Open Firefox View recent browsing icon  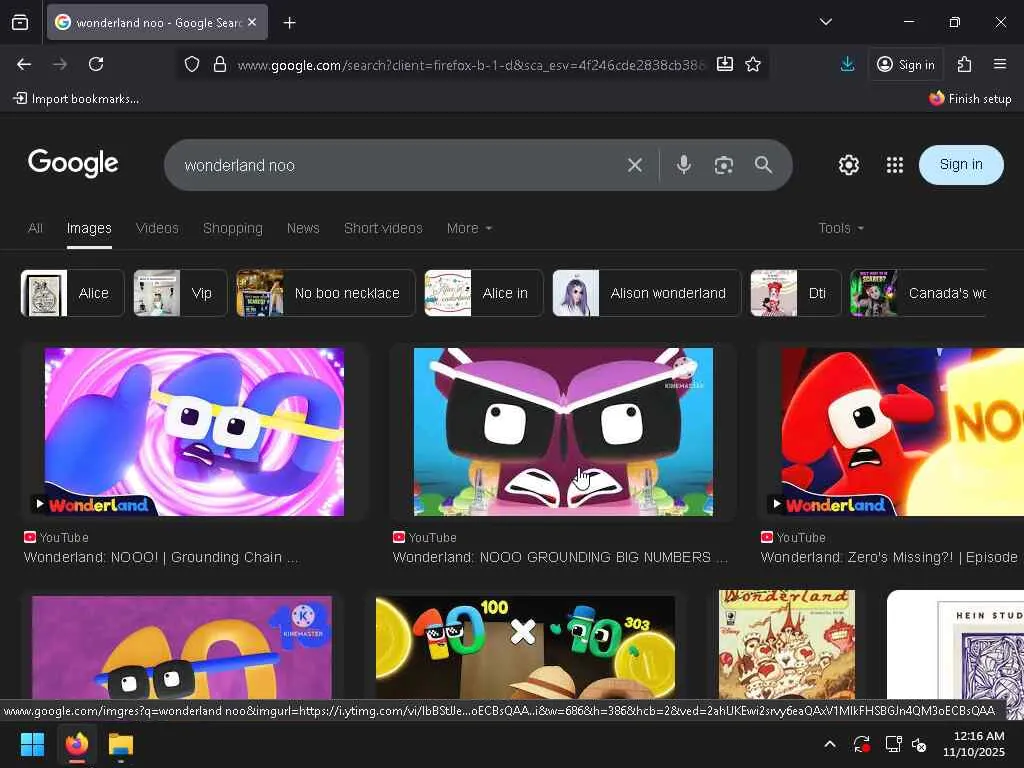(20, 22)
